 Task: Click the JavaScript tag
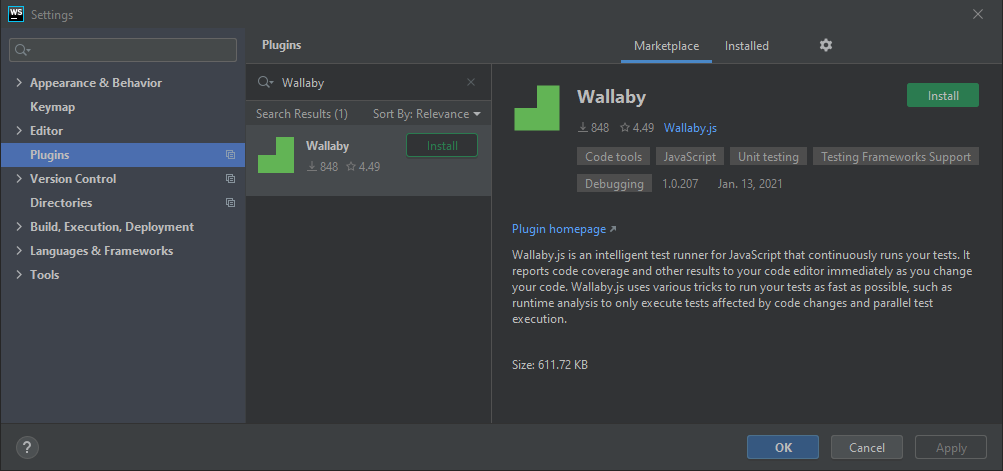690,157
